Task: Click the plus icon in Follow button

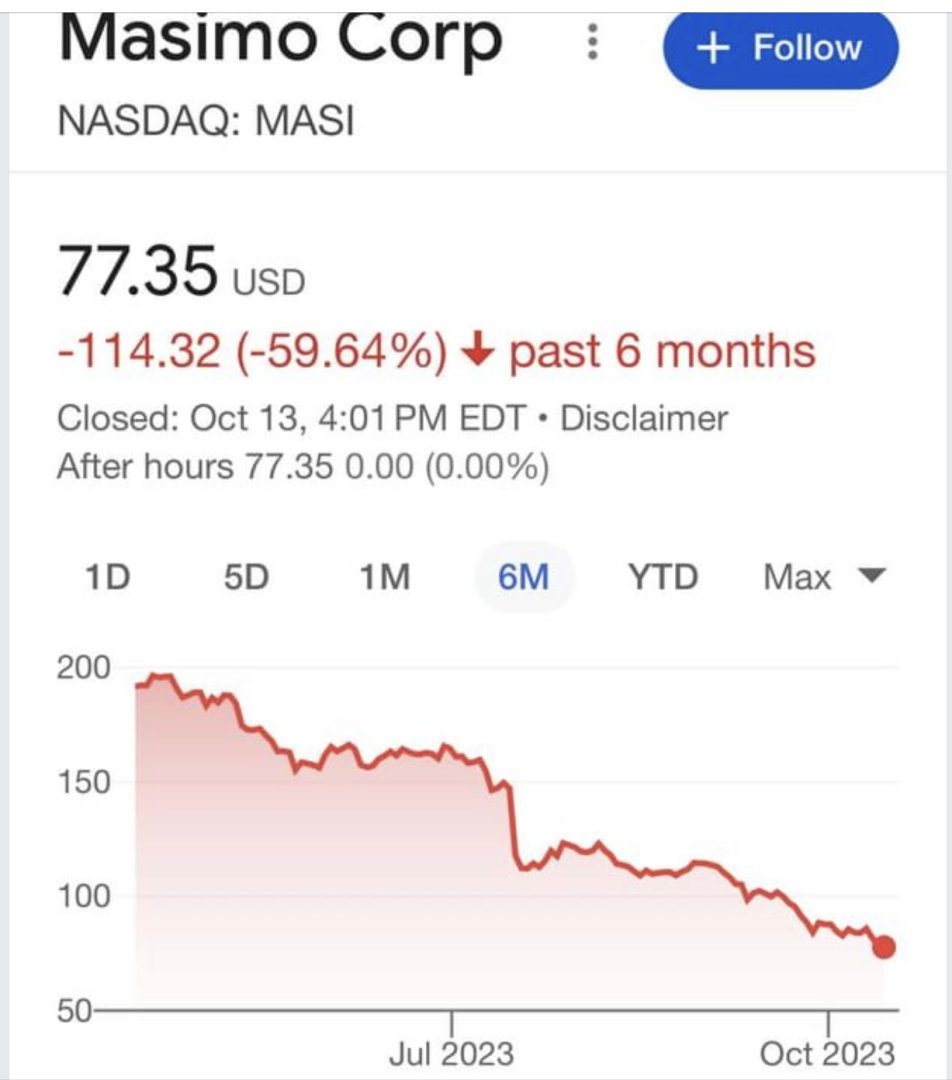Action: [x=713, y=48]
